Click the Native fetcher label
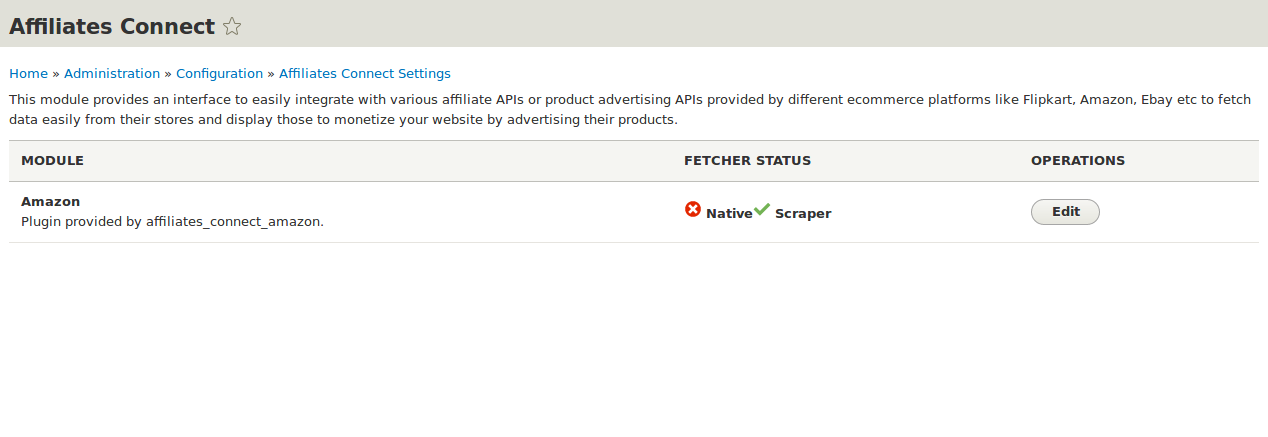The height and width of the screenshot is (437, 1268). [728, 213]
